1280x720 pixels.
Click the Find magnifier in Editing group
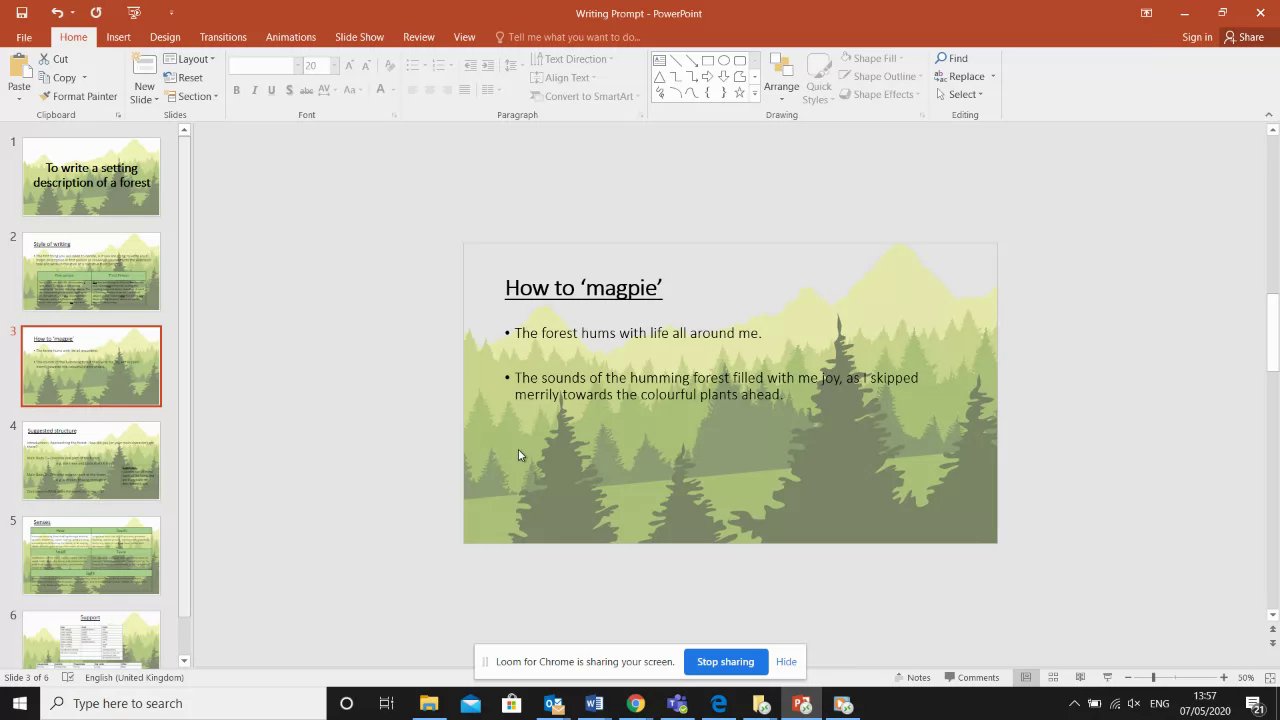(951, 58)
